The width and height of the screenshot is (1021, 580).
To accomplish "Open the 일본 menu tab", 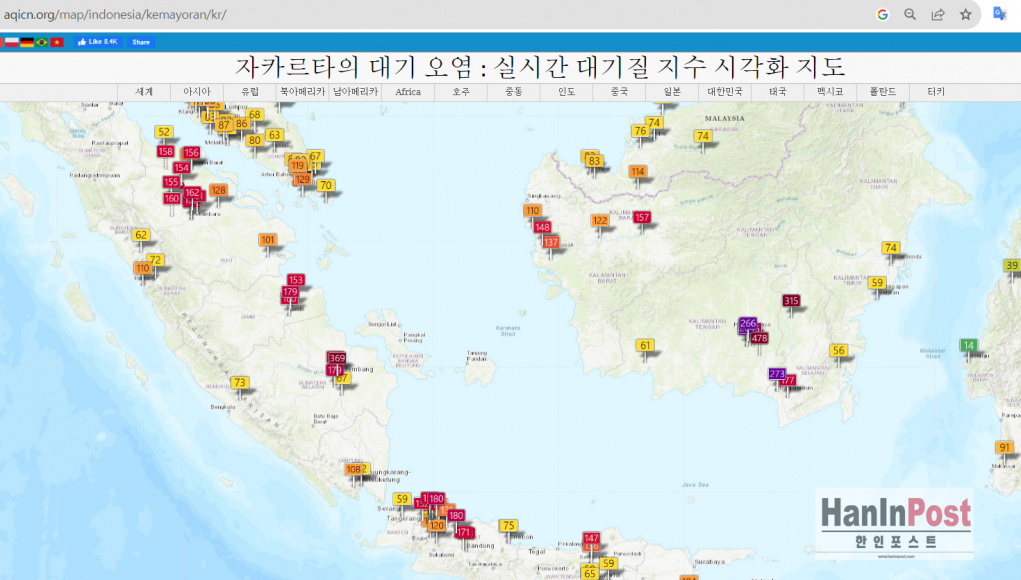I will click(672, 92).
